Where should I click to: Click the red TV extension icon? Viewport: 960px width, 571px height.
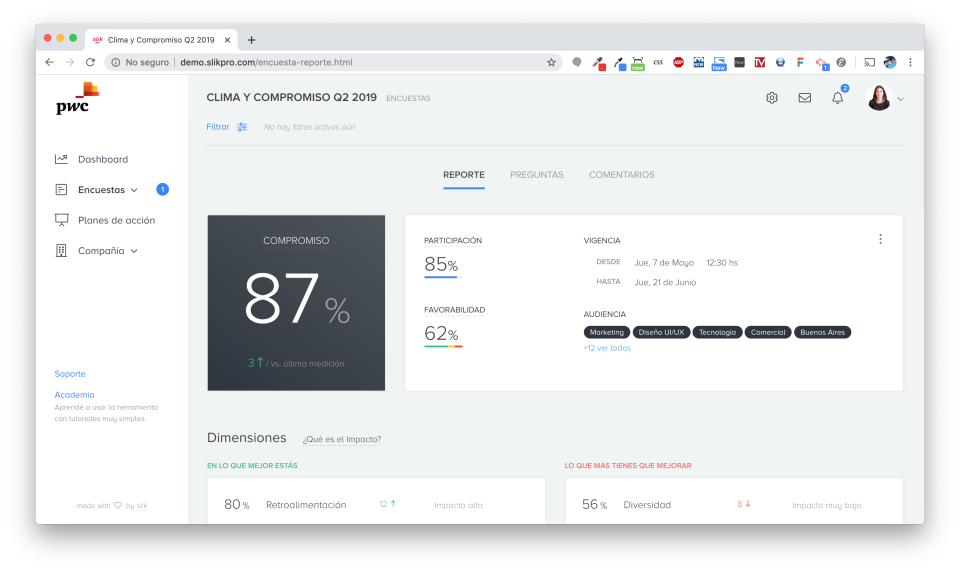[760, 62]
